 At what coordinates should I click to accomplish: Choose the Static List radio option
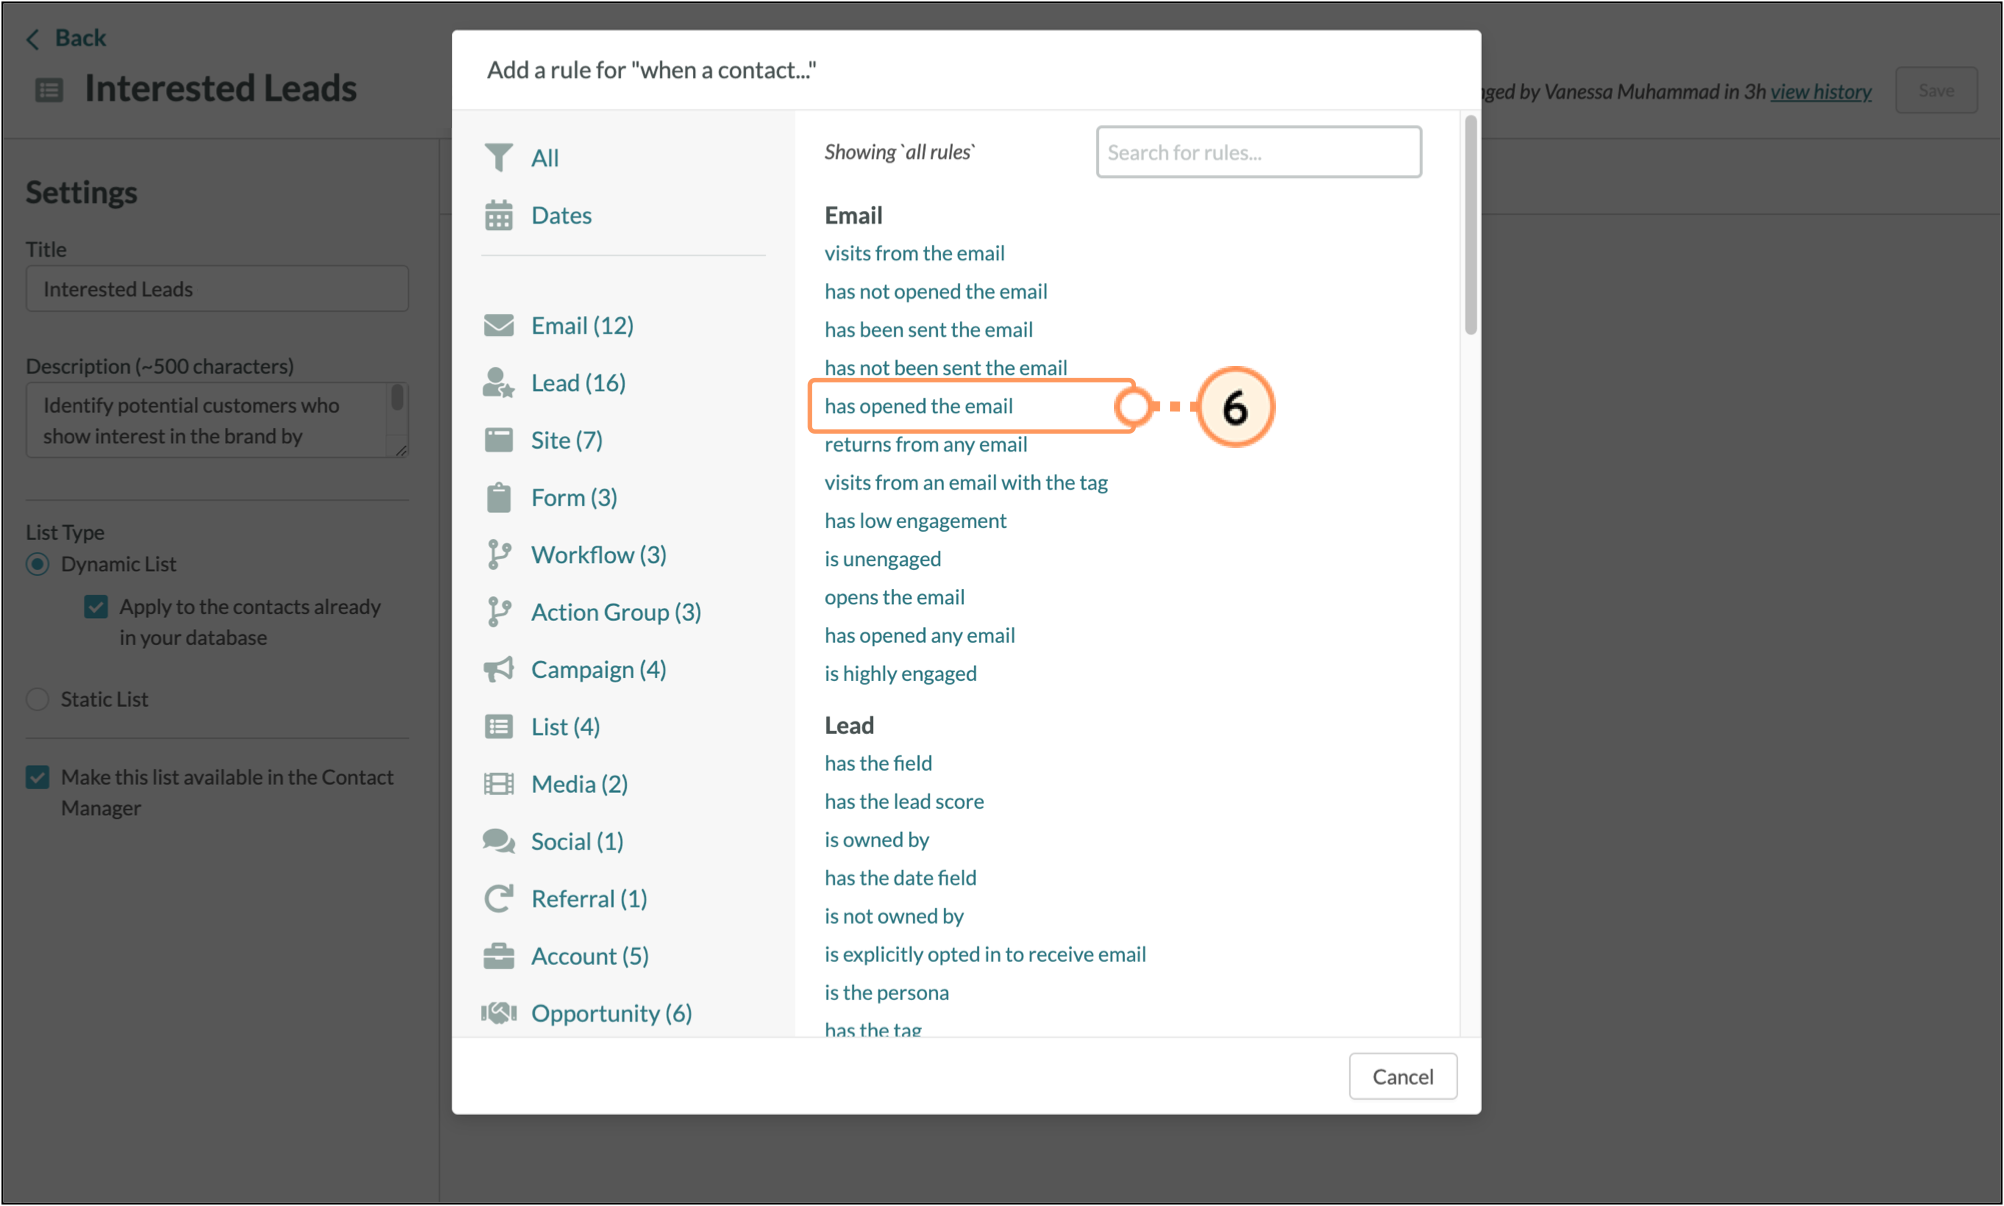38,699
